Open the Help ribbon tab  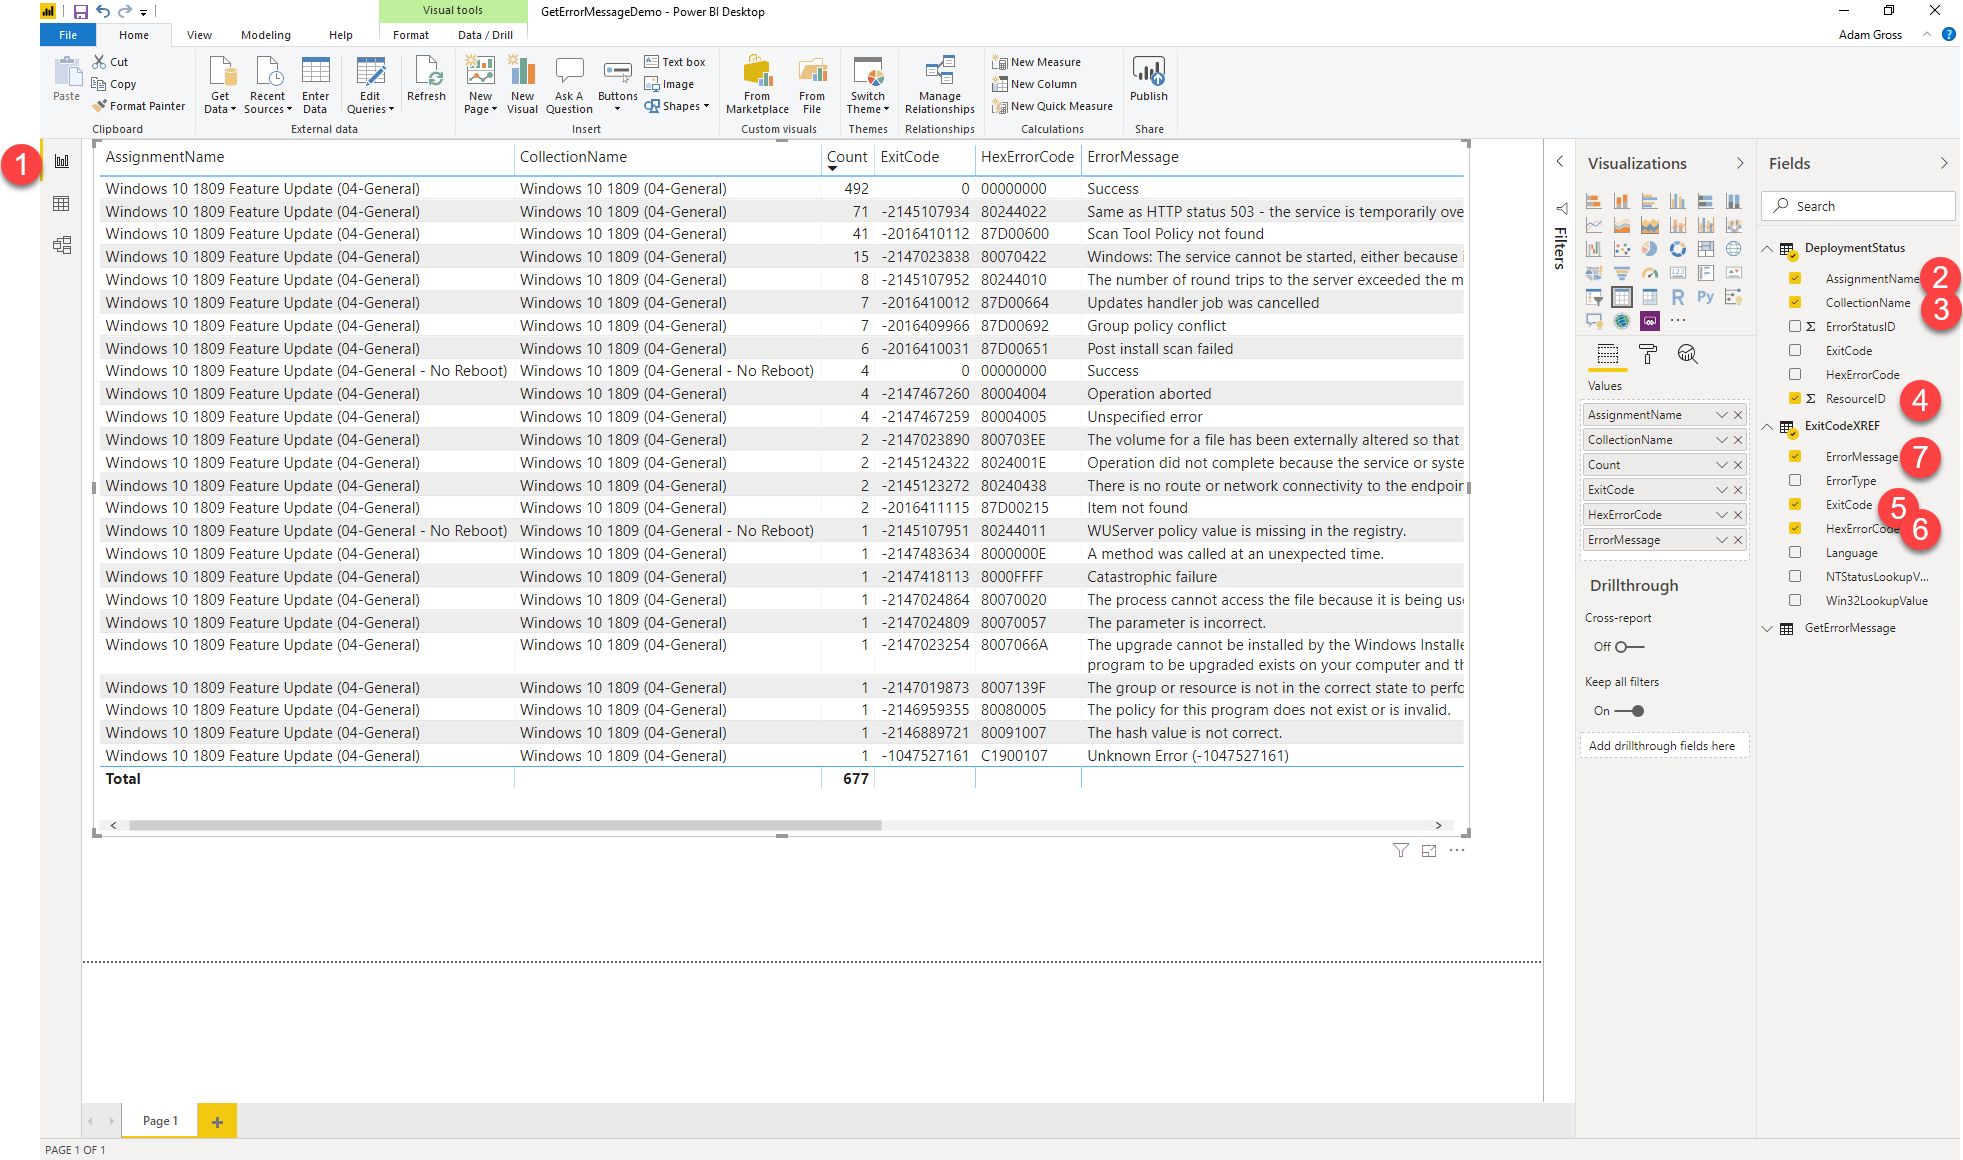coord(341,35)
